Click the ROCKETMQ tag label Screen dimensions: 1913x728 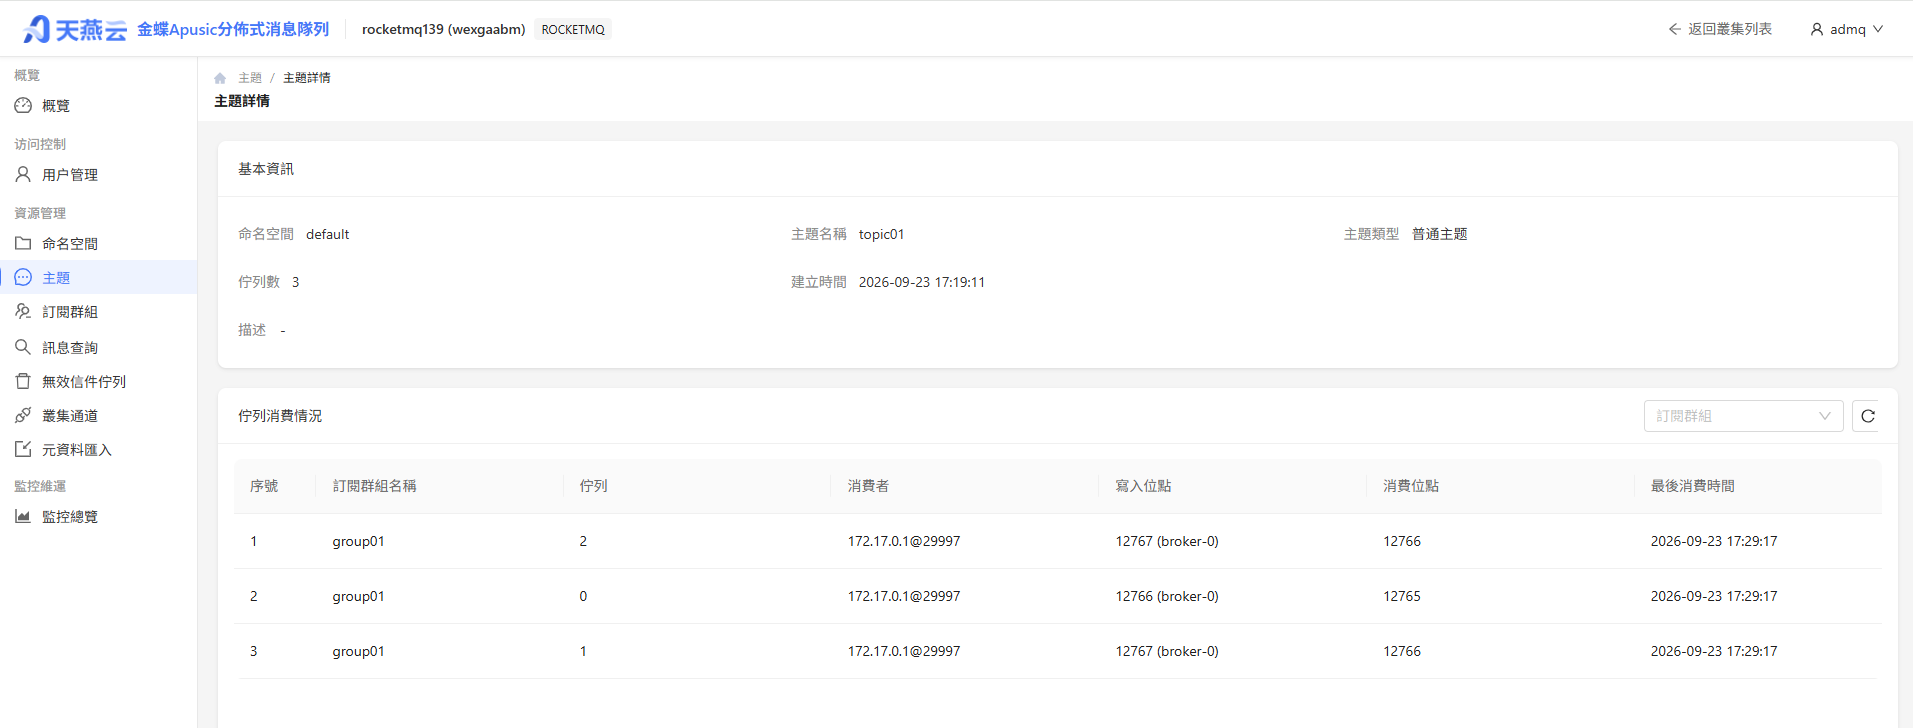pyautogui.click(x=573, y=30)
